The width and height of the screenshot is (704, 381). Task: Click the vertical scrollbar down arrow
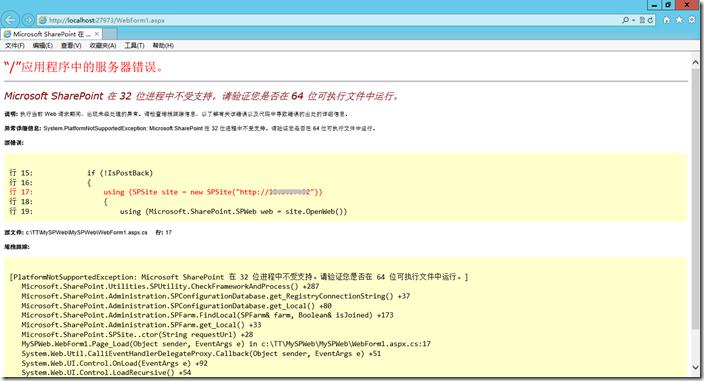tap(695, 367)
